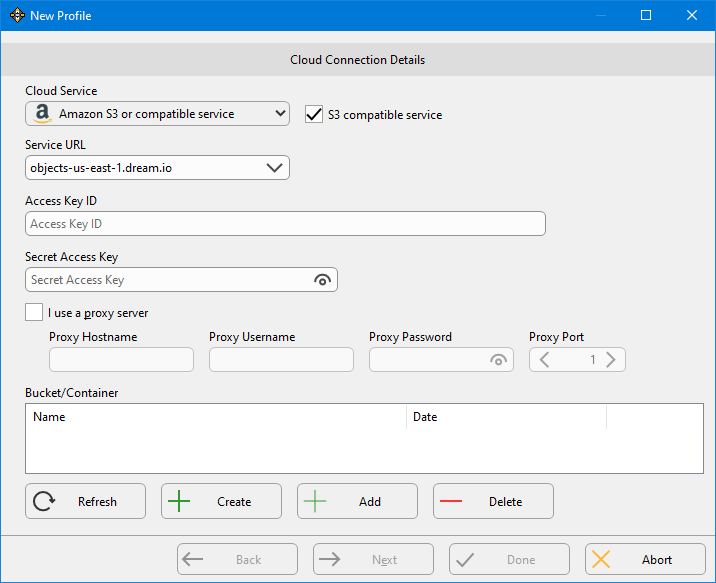Sort buckets by Name column header
Viewport: 716px width, 583px height.
215,417
